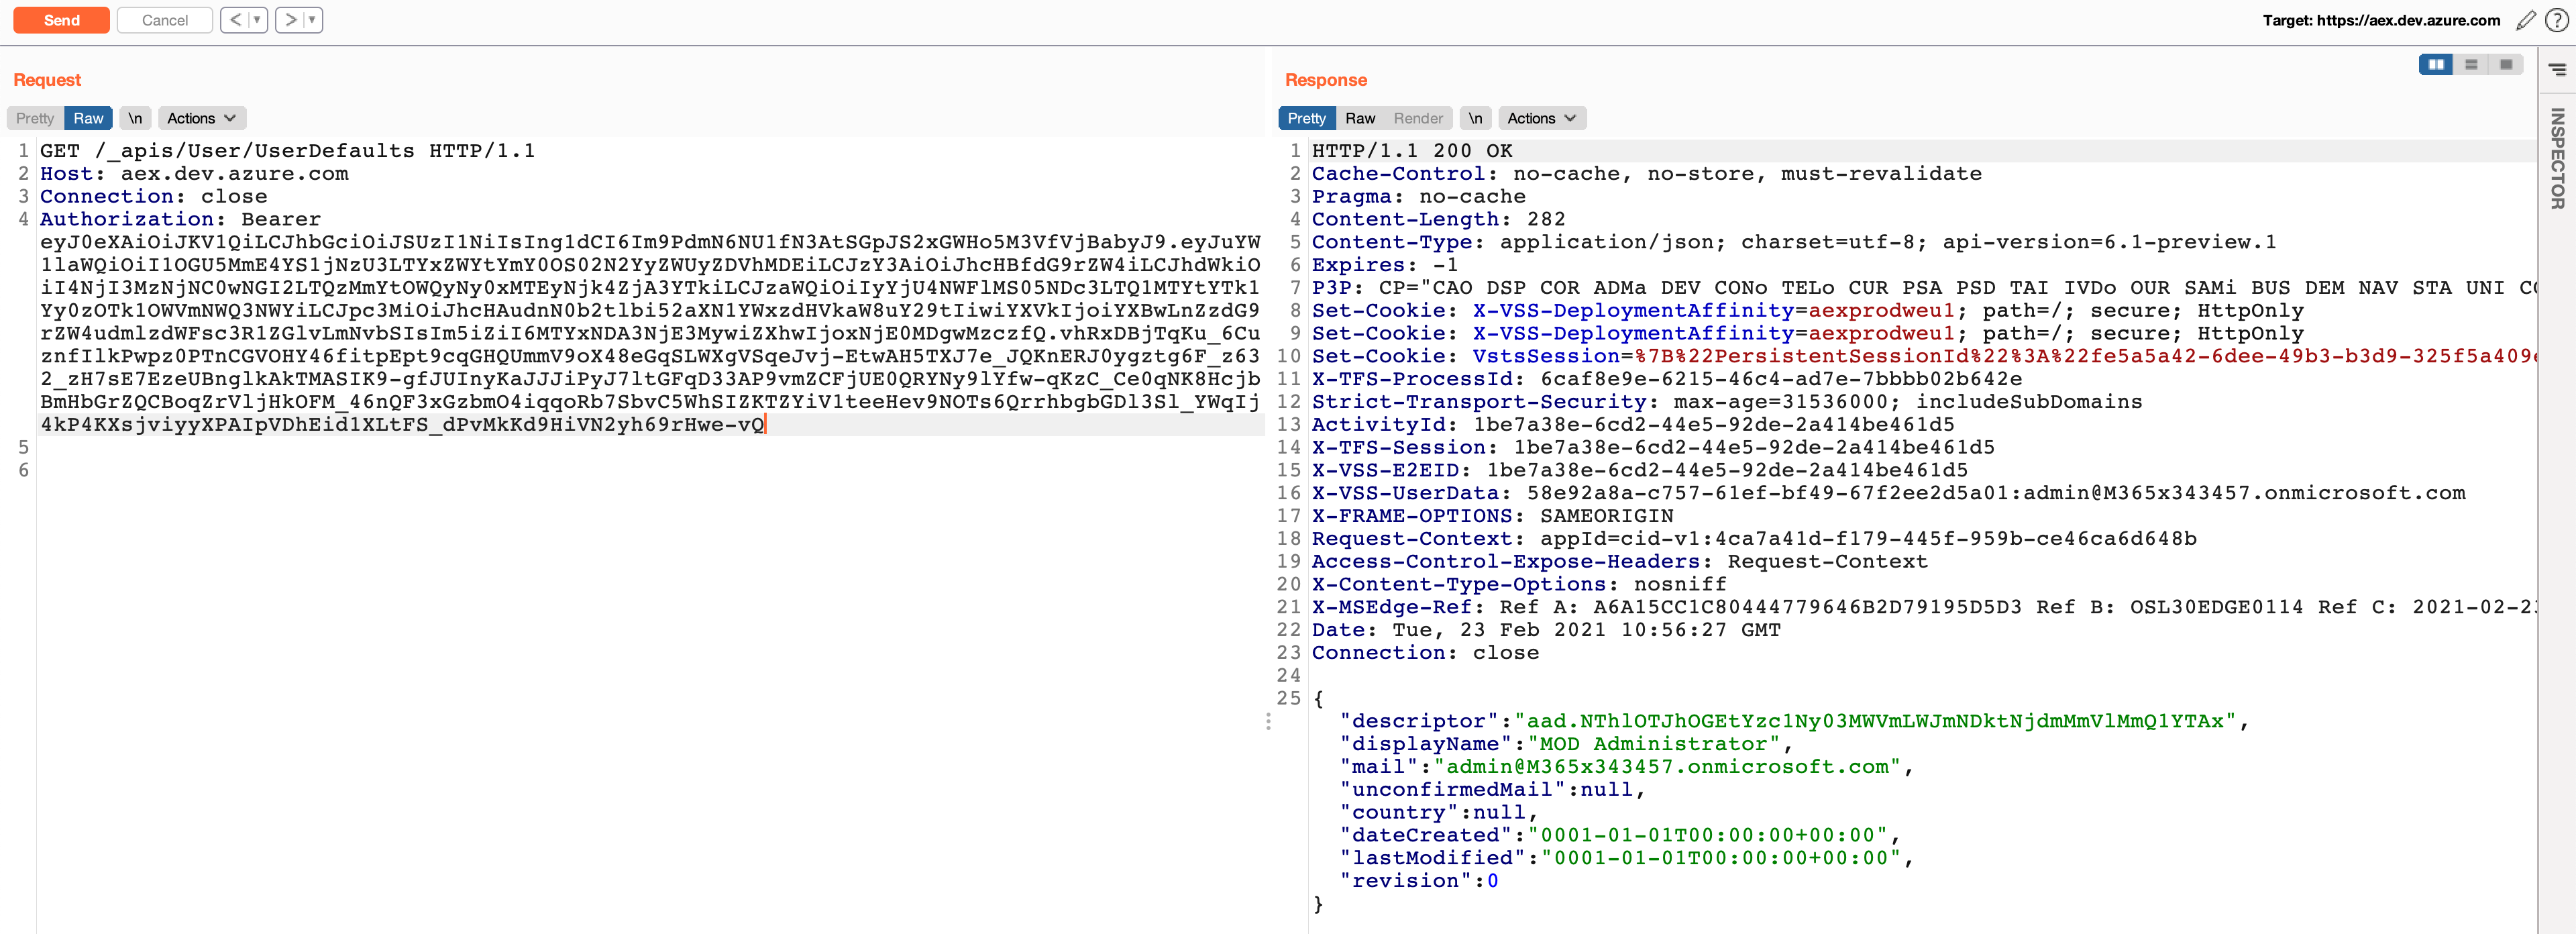The height and width of the screenshot is (934, 2576).
Task: Open back history dropdown arrow
Action: [x=257, y=20]
